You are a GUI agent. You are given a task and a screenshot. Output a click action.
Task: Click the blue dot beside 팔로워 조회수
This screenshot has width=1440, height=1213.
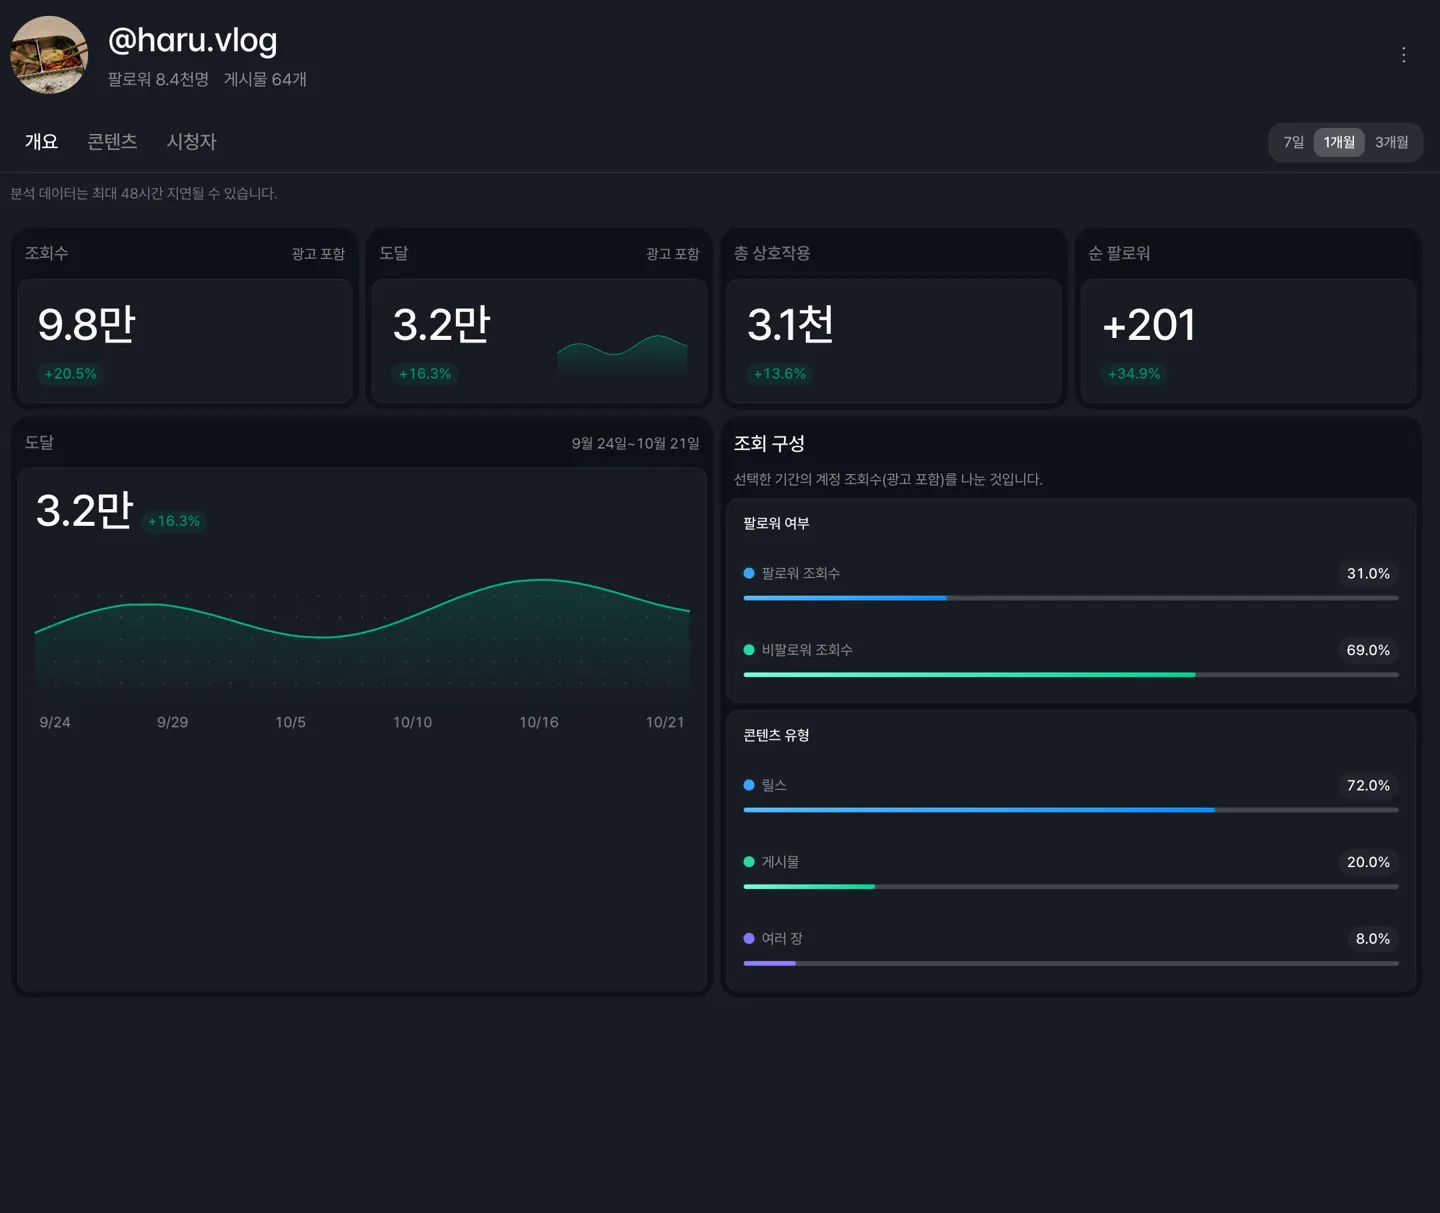[749, 573]
